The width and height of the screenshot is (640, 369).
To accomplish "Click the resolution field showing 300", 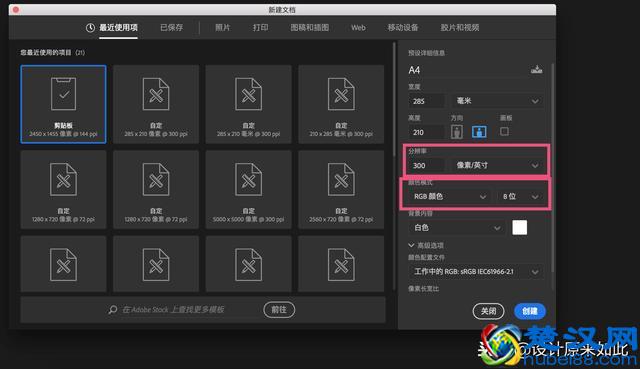I will tap(427, 165).
